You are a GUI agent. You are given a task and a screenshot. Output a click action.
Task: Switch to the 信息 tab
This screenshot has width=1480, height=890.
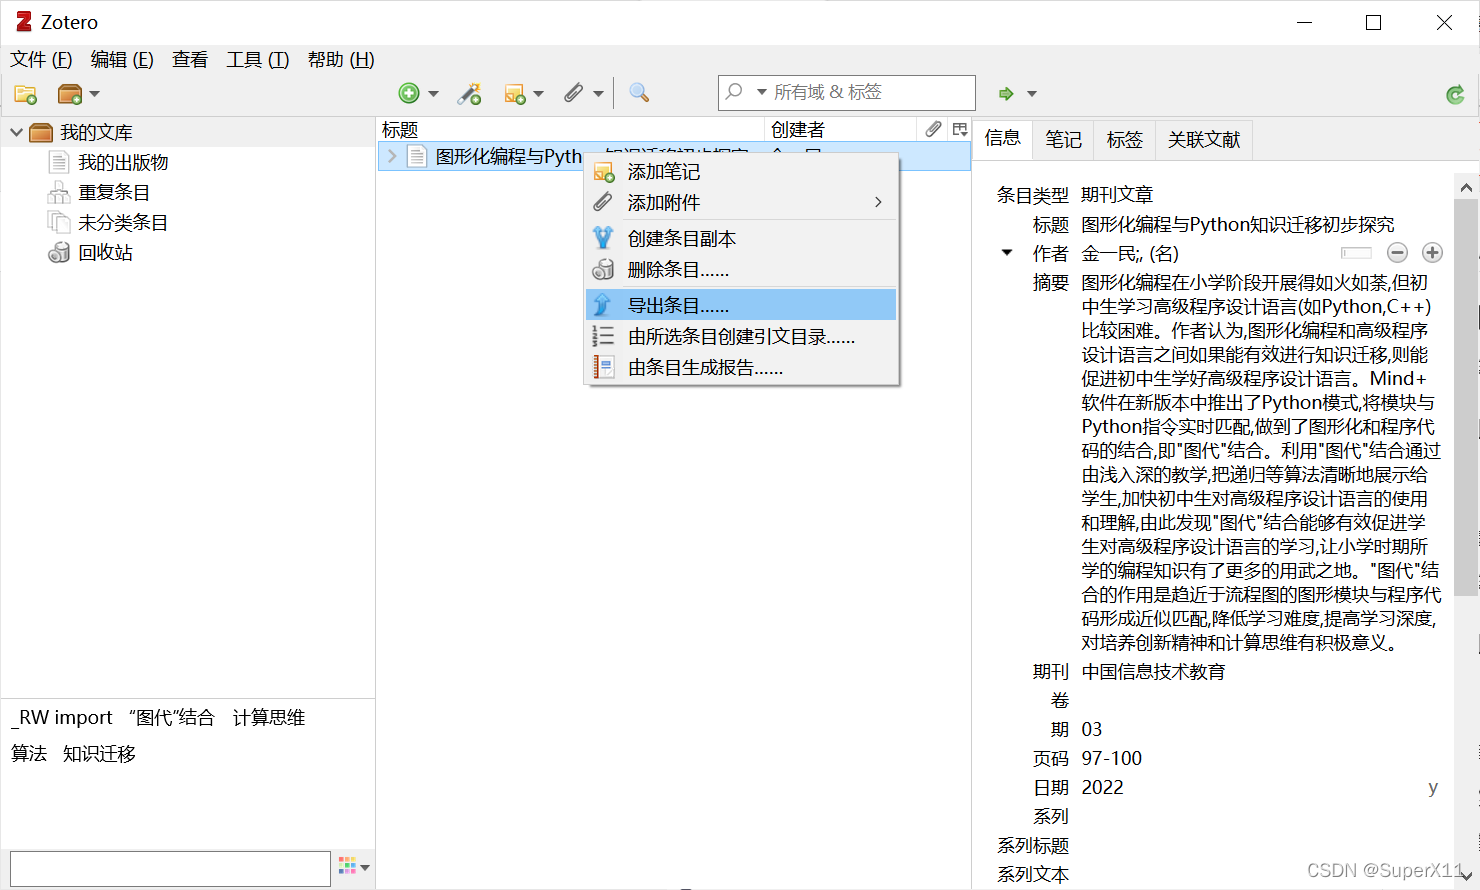pos(1003,138)
